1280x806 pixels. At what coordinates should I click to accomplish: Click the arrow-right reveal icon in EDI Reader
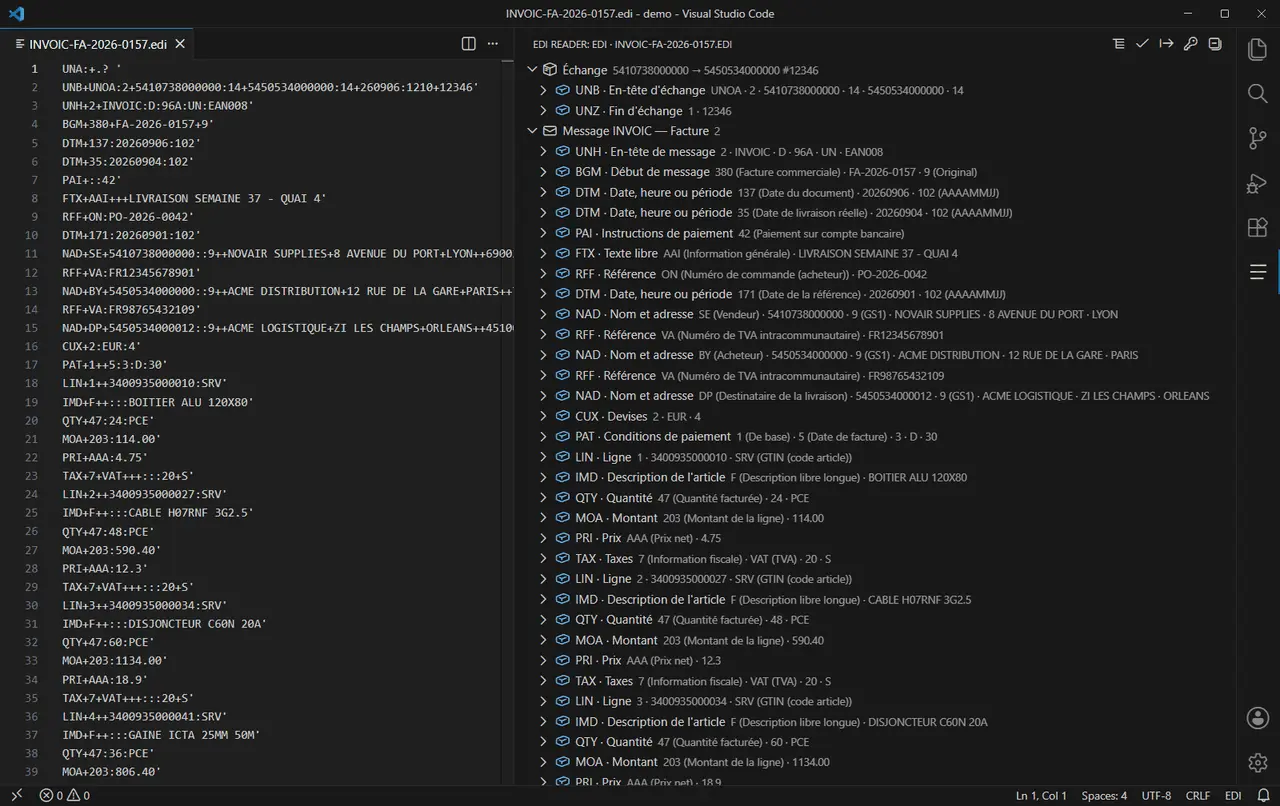1167,44
